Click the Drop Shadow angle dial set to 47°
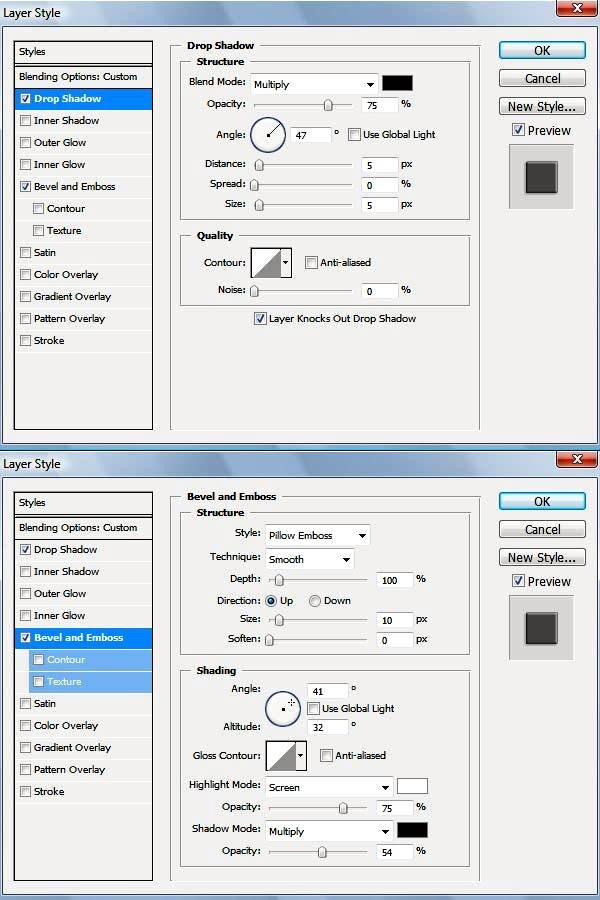600x900 pixels. [268, 133]
